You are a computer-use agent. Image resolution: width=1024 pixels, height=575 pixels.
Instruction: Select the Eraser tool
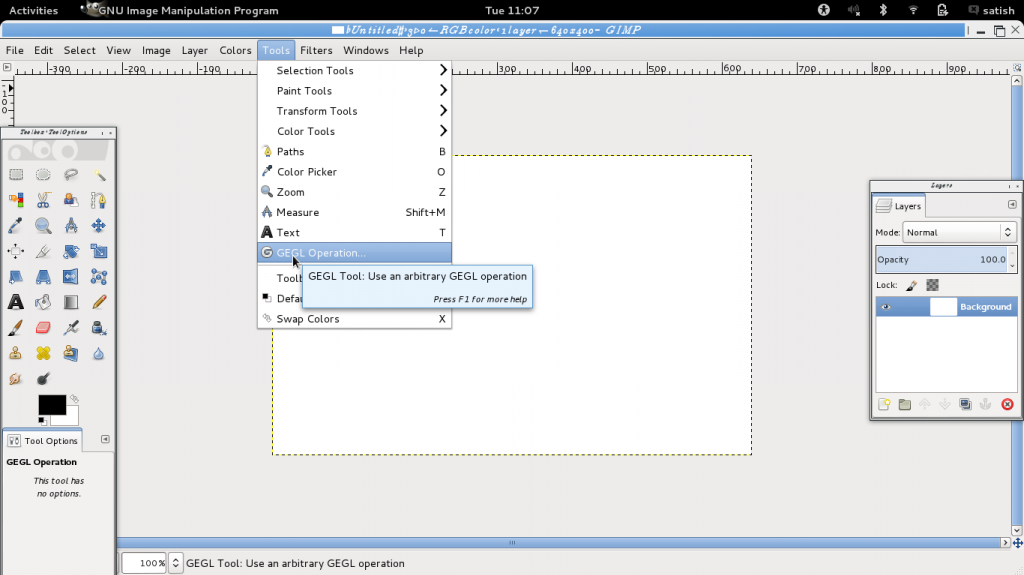[44, 328]
